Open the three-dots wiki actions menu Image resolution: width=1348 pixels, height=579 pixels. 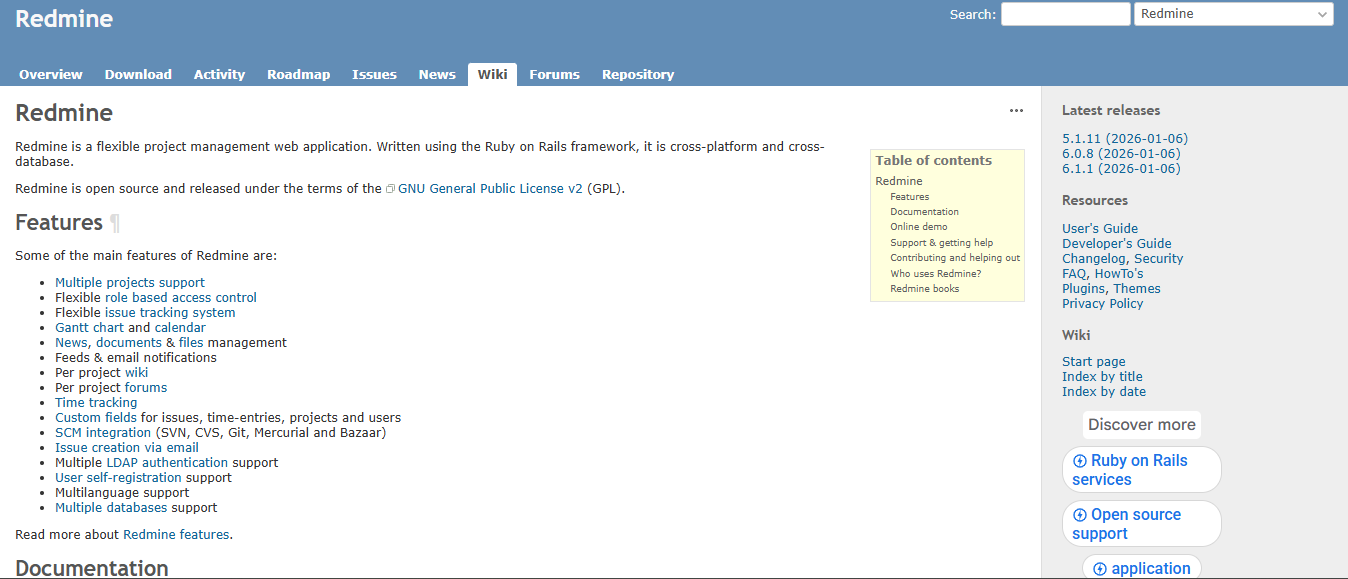click(1016, 111)
